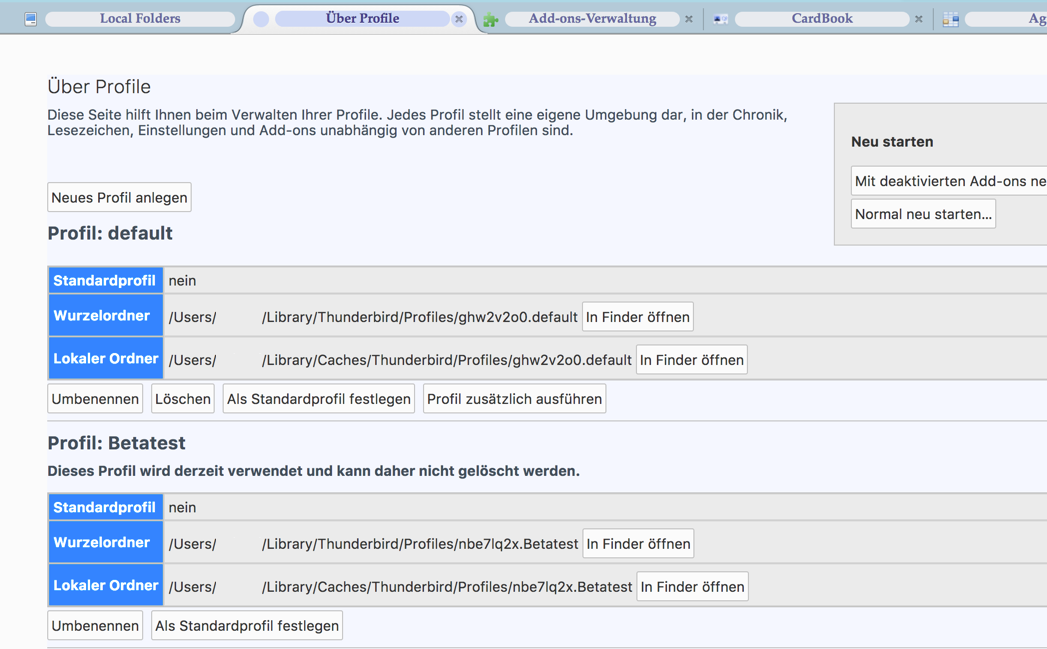Screen dimensions: 1047x649
Task: Click Standardprofil label in default profile table
Action: point(106,280)
